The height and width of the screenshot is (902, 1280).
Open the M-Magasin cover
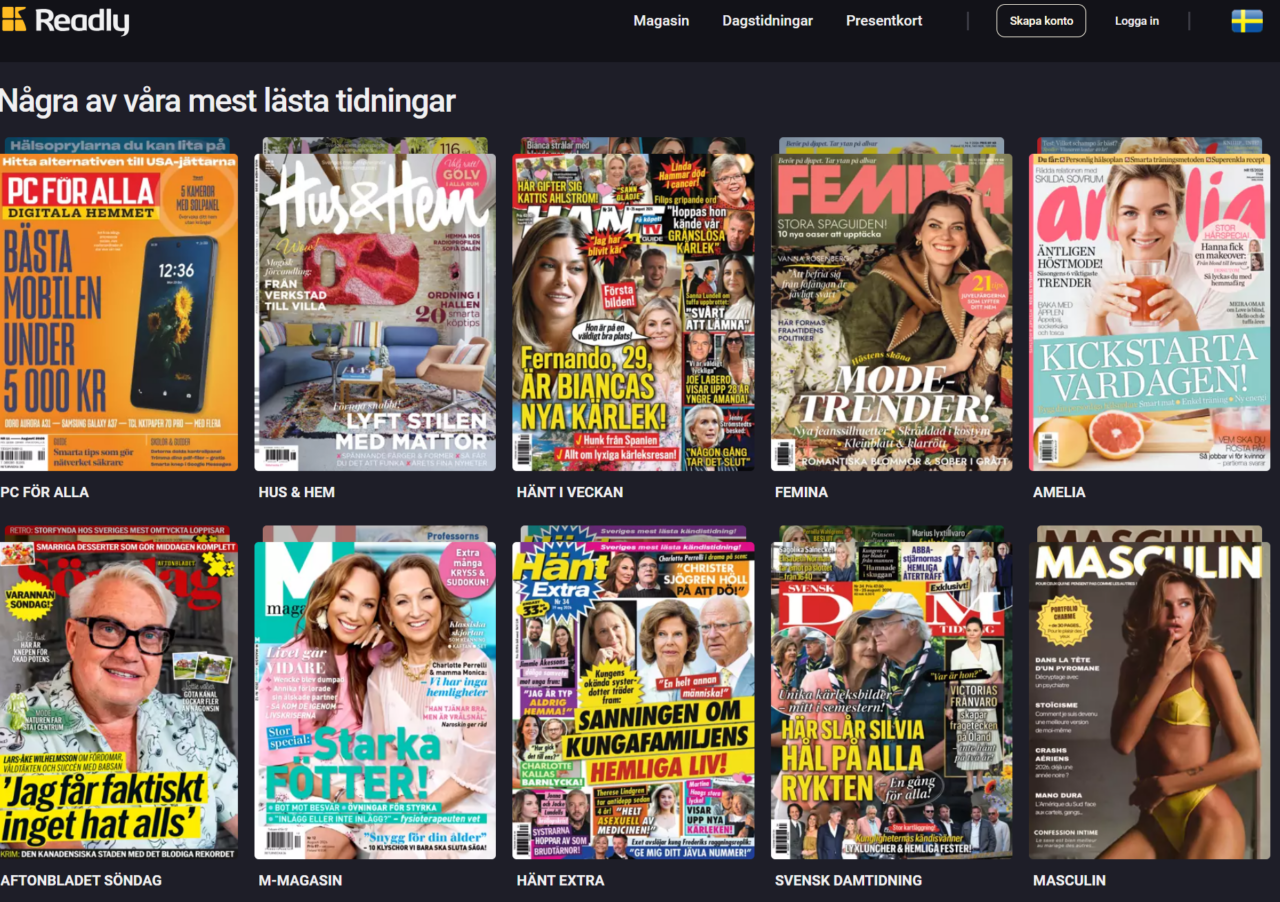pyautogui.click(x=375, y=700)
